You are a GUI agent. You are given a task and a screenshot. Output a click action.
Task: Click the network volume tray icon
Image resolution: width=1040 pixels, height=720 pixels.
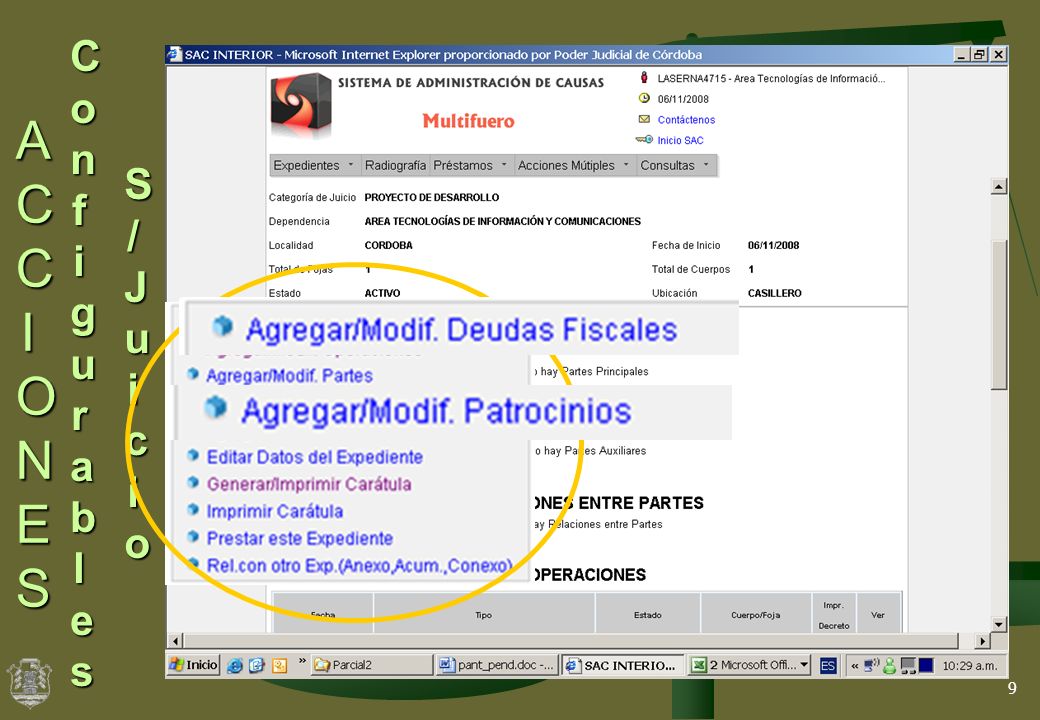click(x=872, y=665)
